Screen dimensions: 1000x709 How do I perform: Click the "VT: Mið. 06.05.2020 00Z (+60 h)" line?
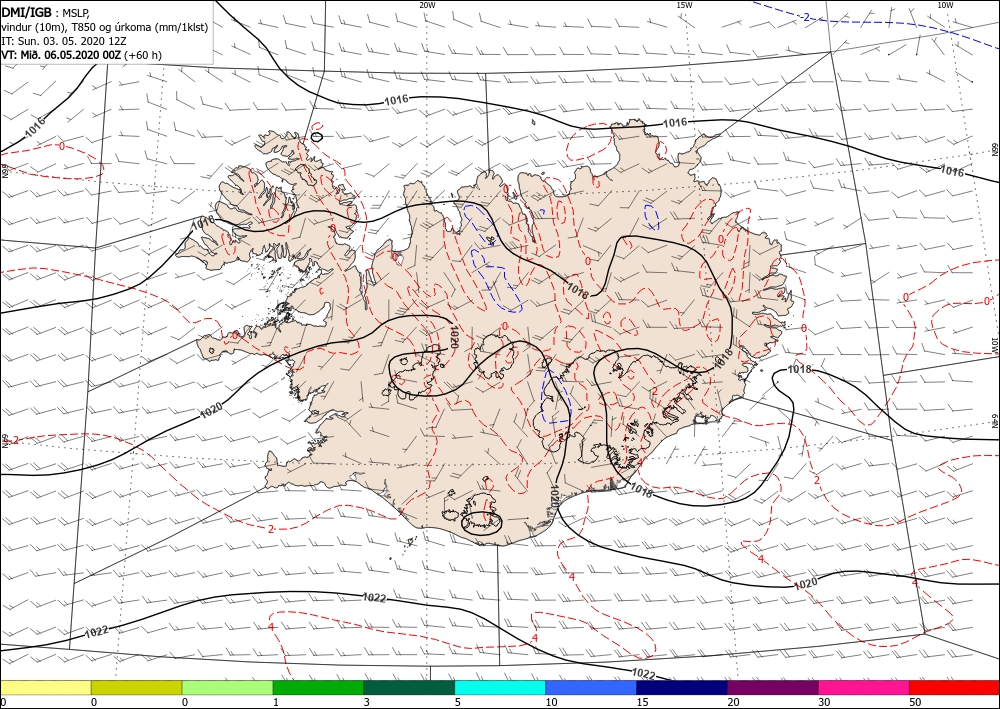[x=82, y=55]
